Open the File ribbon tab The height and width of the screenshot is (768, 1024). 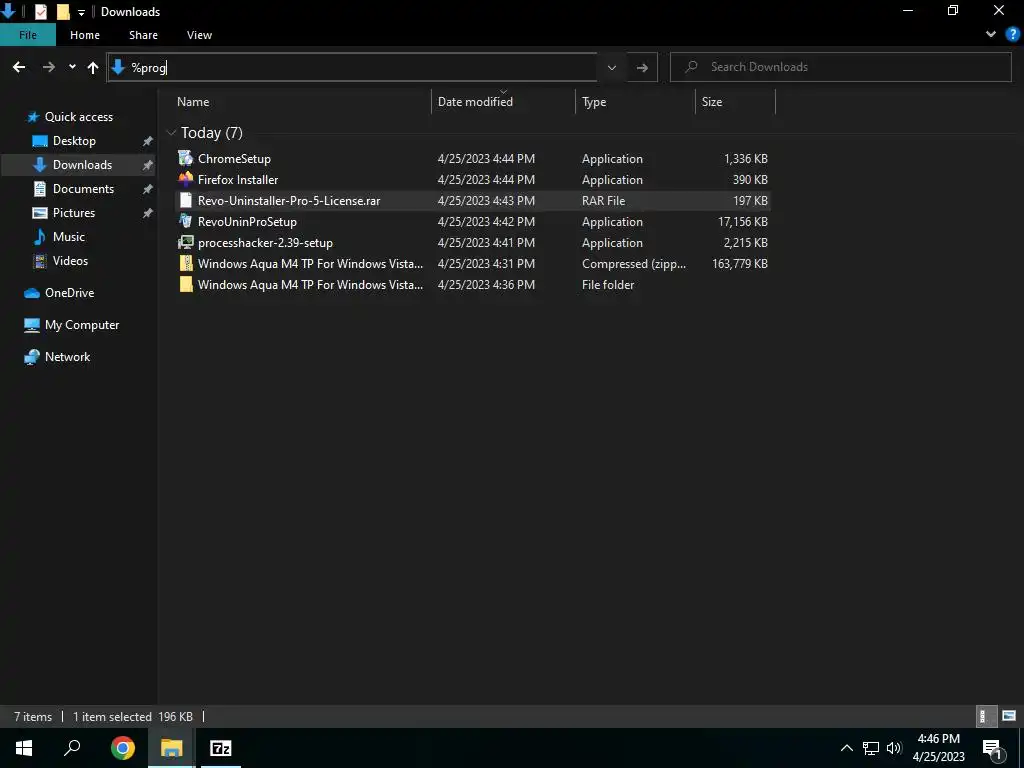click(28, 35)
